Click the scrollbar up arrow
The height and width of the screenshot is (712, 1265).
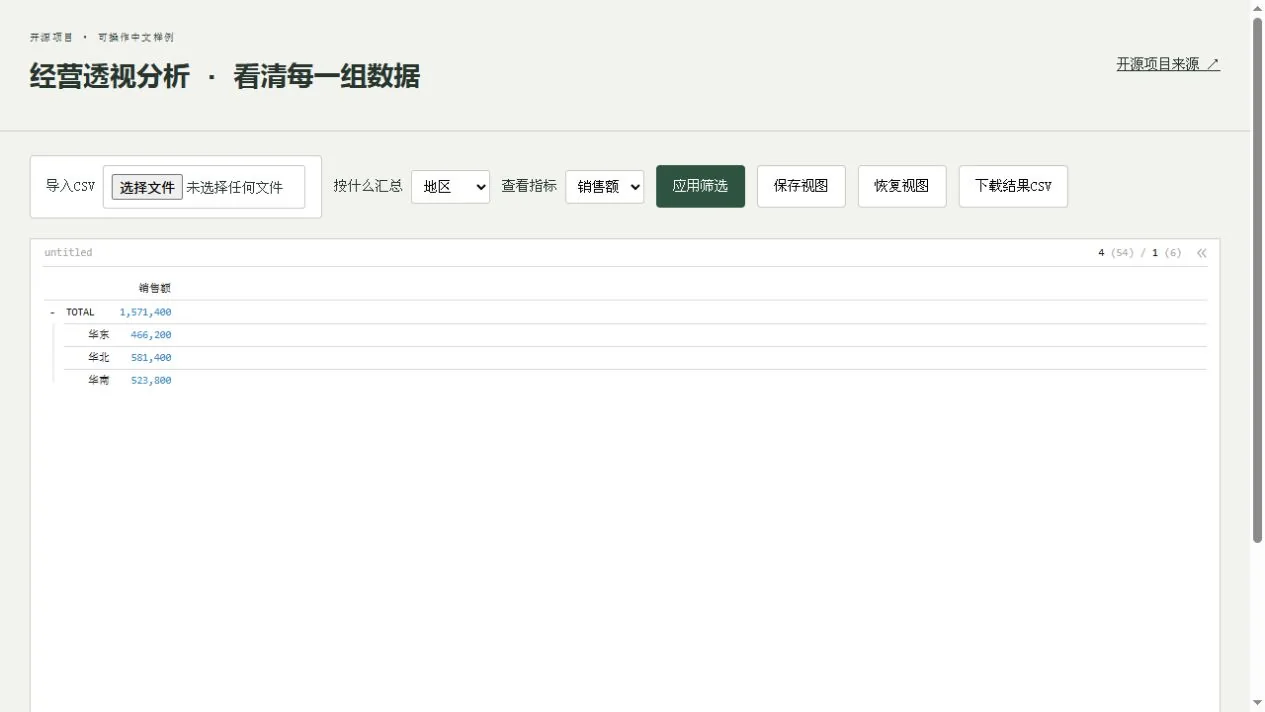pos(1257,8)
